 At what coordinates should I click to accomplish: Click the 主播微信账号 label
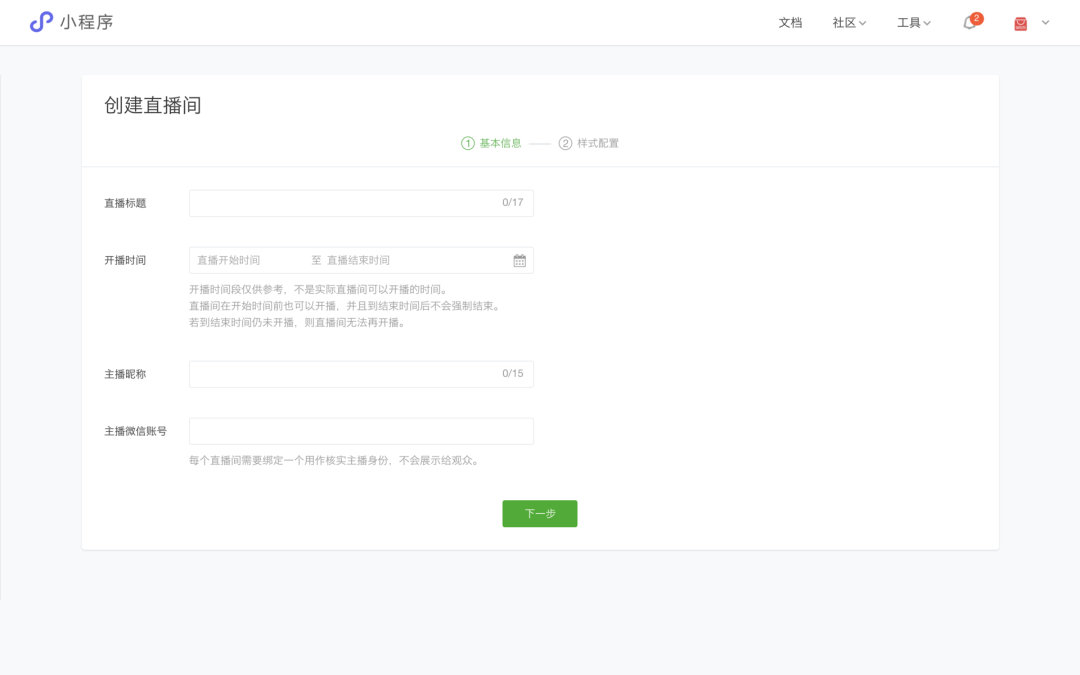point(136,431)
